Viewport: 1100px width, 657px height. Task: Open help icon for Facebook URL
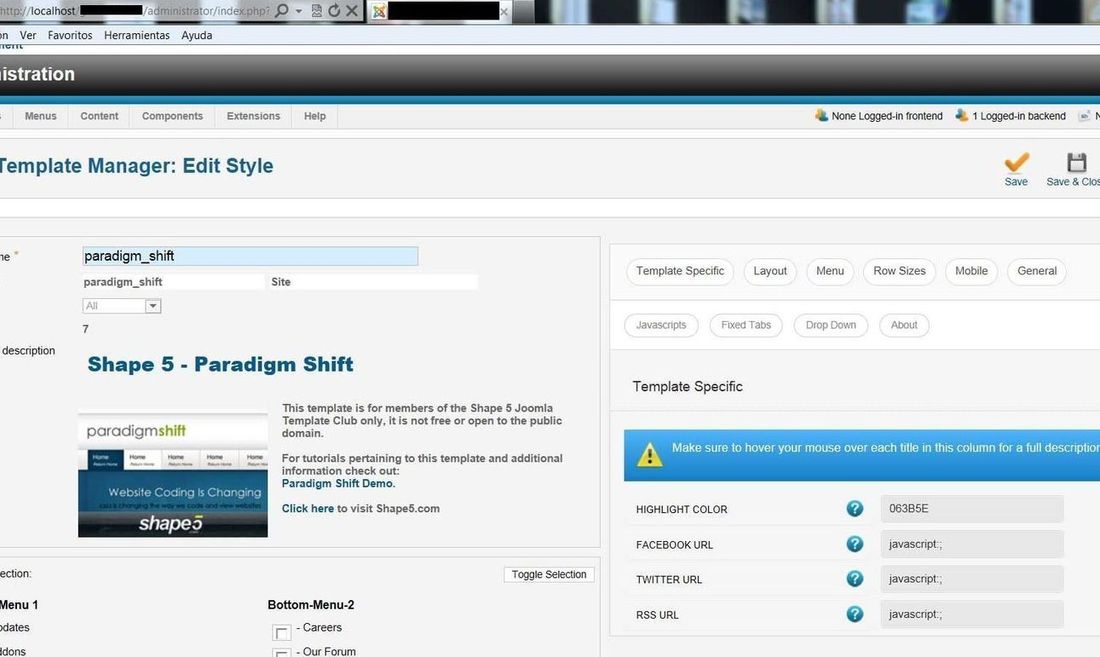click(x=854, y=543)
